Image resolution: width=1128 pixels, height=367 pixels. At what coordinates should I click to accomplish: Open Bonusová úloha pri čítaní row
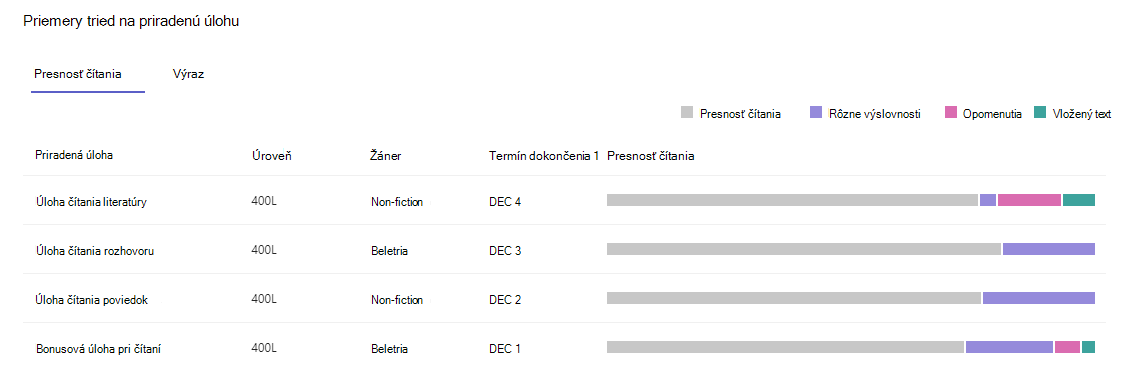(x=564, y=347)
